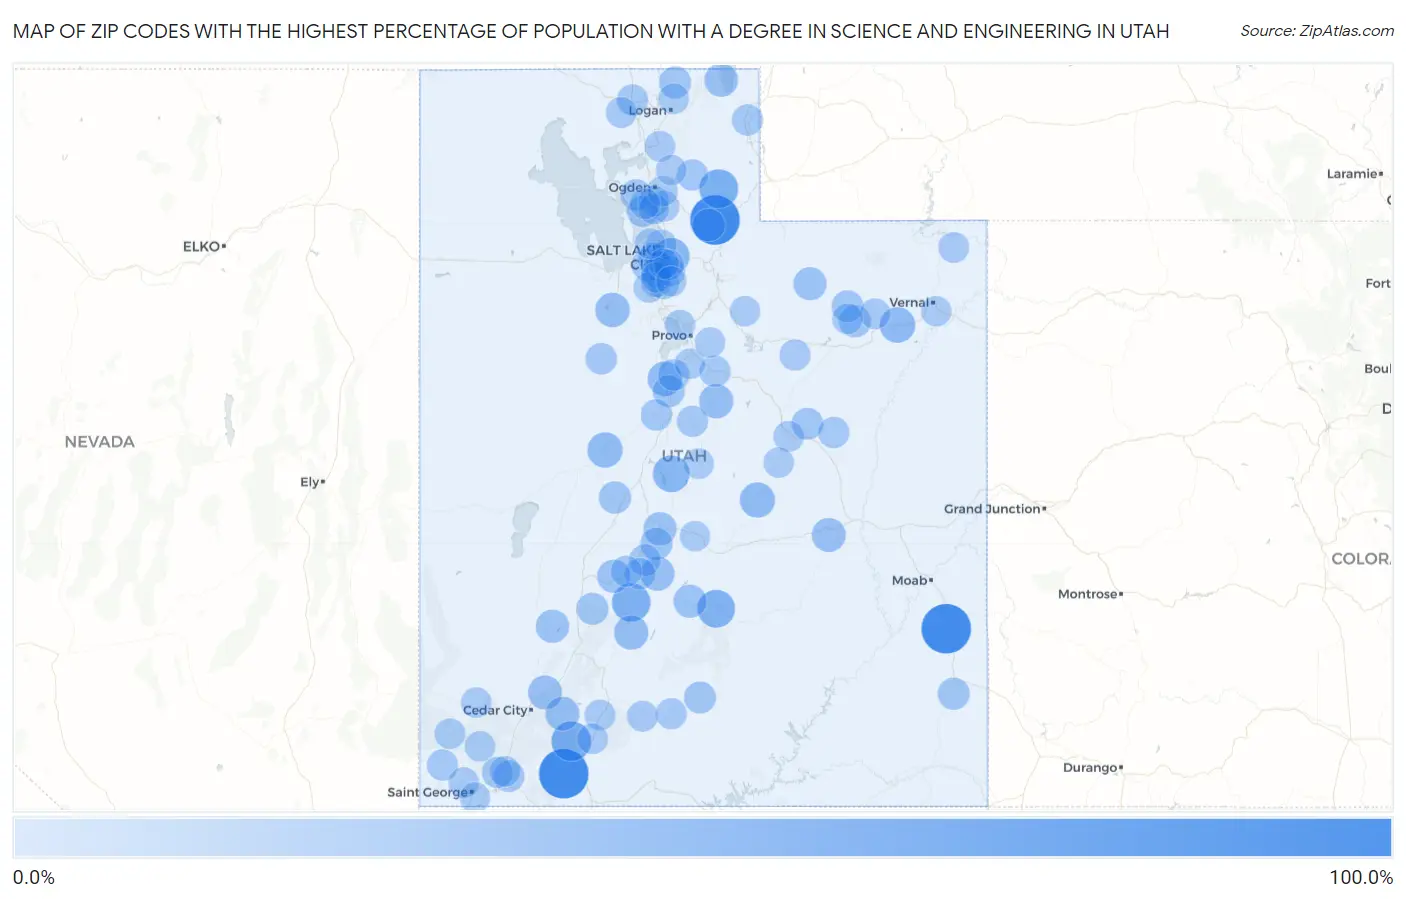
Task: Click the UTAH state label
Action: (684, 456)
